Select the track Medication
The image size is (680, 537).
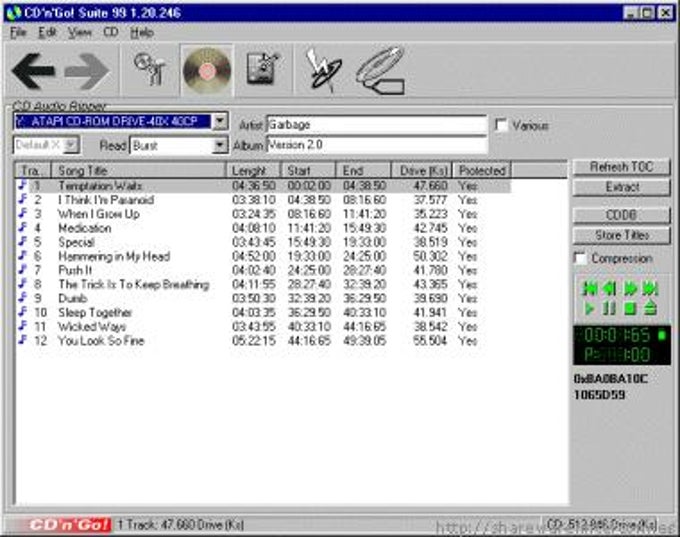tap(85, 228)
